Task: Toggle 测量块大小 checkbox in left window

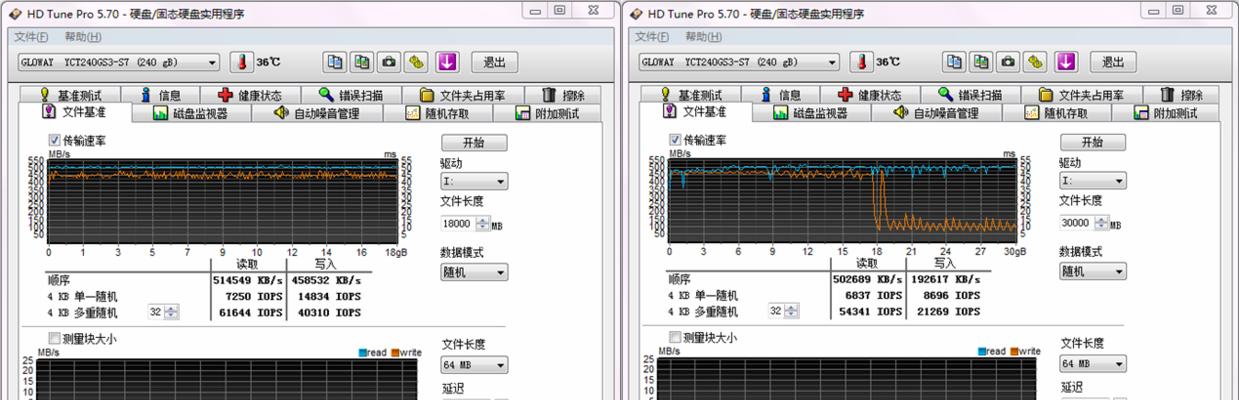Action: point(54,339)
